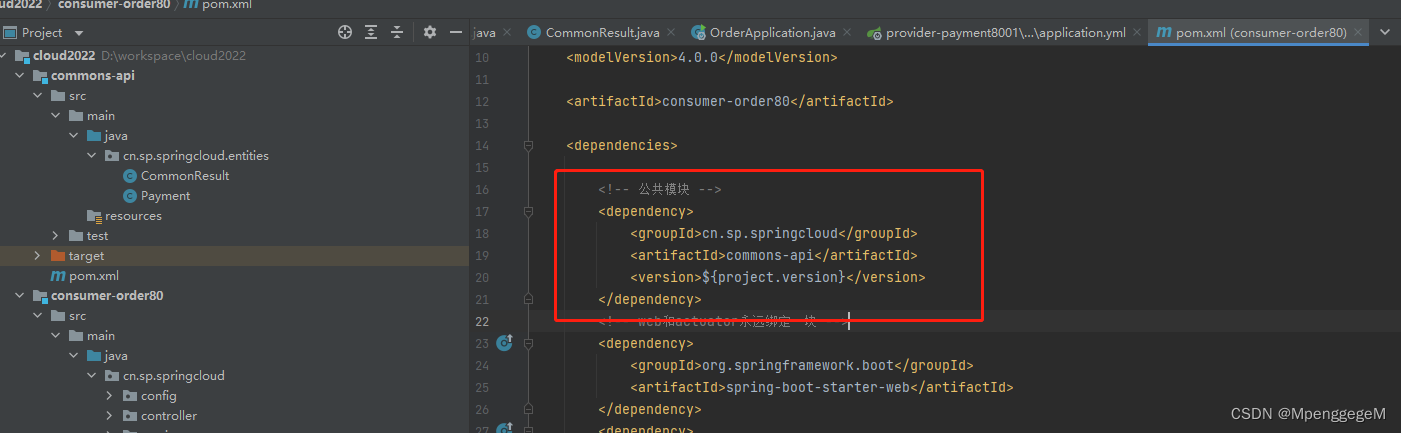
Task: Click consumer-order80 artifactId on line 12
Action: pyautogui.click(x=726, y=101)
